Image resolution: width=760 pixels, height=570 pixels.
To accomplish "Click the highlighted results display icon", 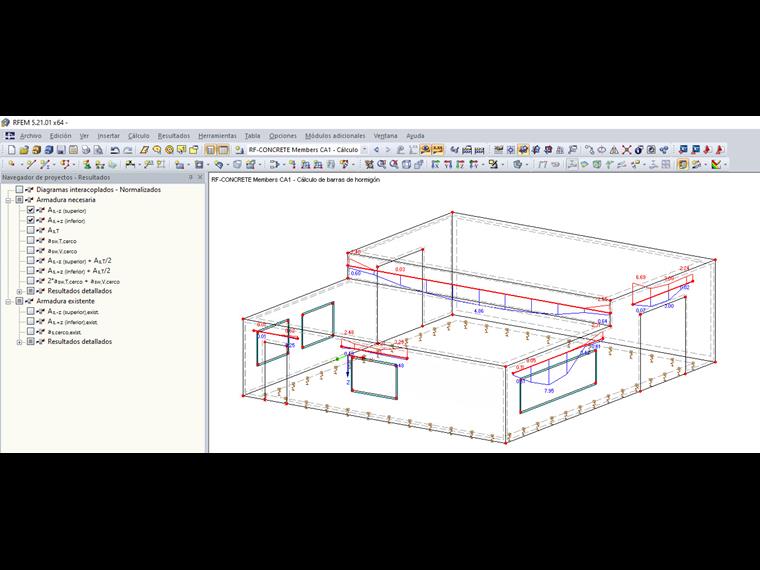I will (x=425, y=150).
